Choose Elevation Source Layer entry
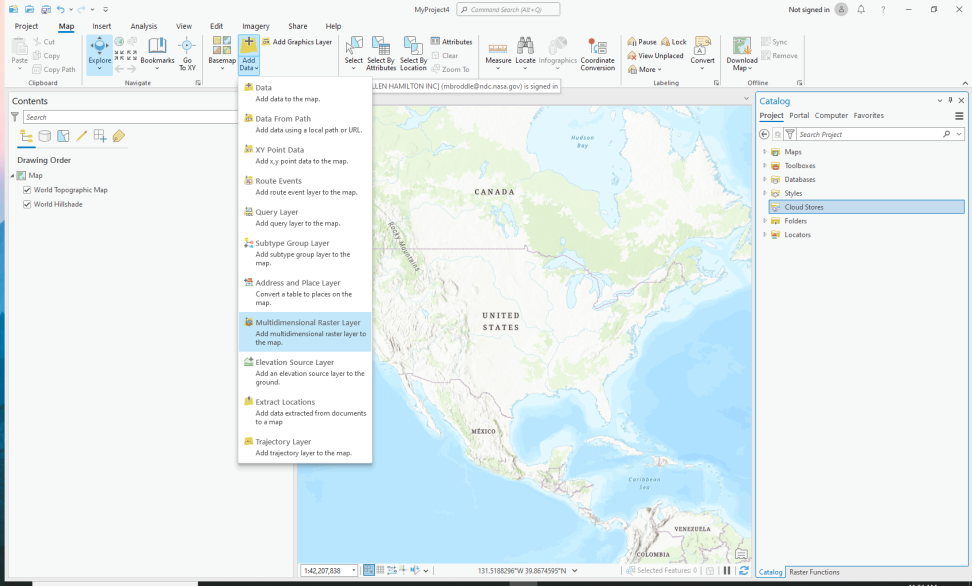This screenshot has width=972, height=586. tap(305, 371)
